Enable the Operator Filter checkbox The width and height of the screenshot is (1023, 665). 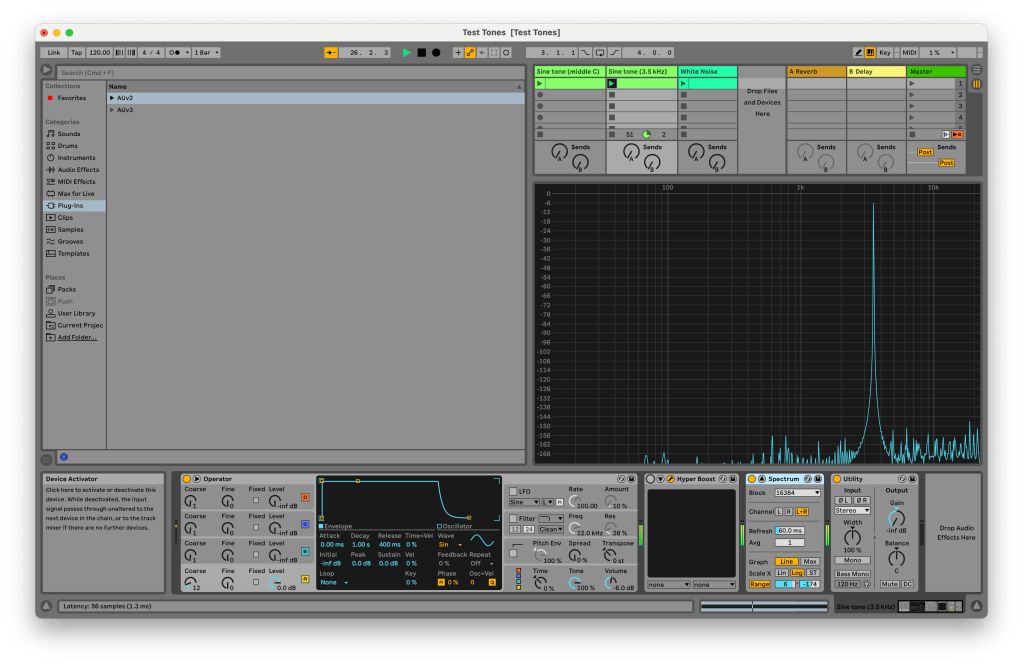(513, 519)
